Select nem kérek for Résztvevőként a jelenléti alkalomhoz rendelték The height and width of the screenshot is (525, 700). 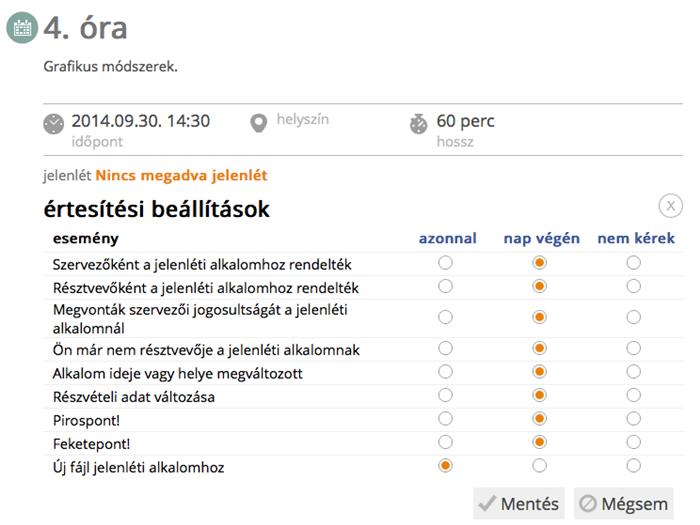[633, 286]
